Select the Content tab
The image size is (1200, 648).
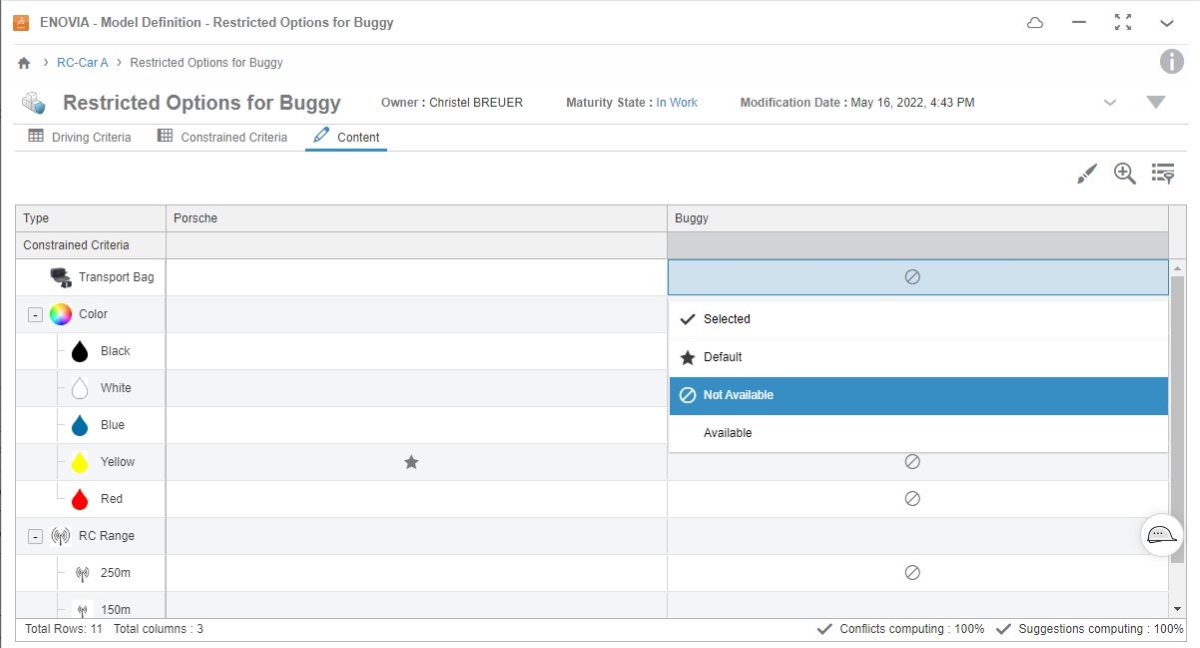pos(346,137)
